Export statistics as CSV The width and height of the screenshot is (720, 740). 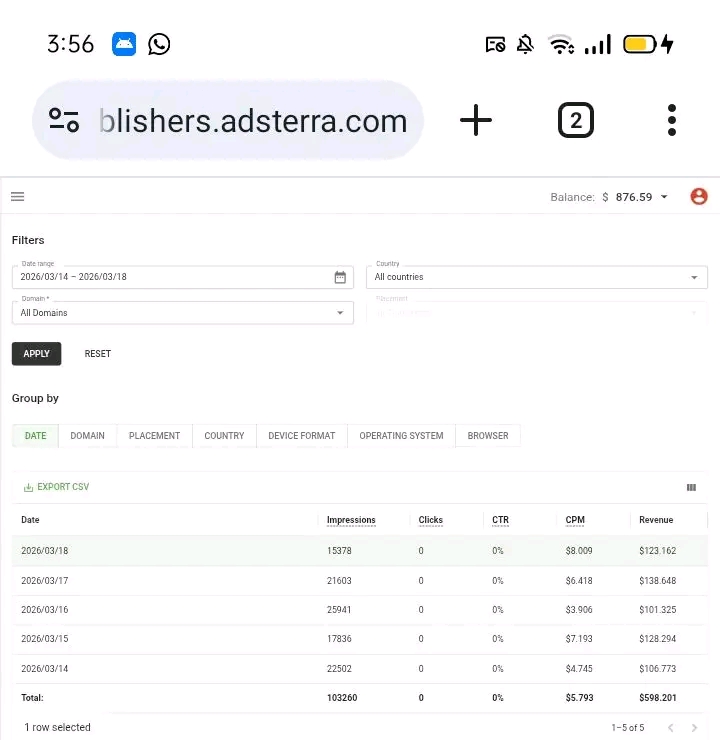[57, 487]
